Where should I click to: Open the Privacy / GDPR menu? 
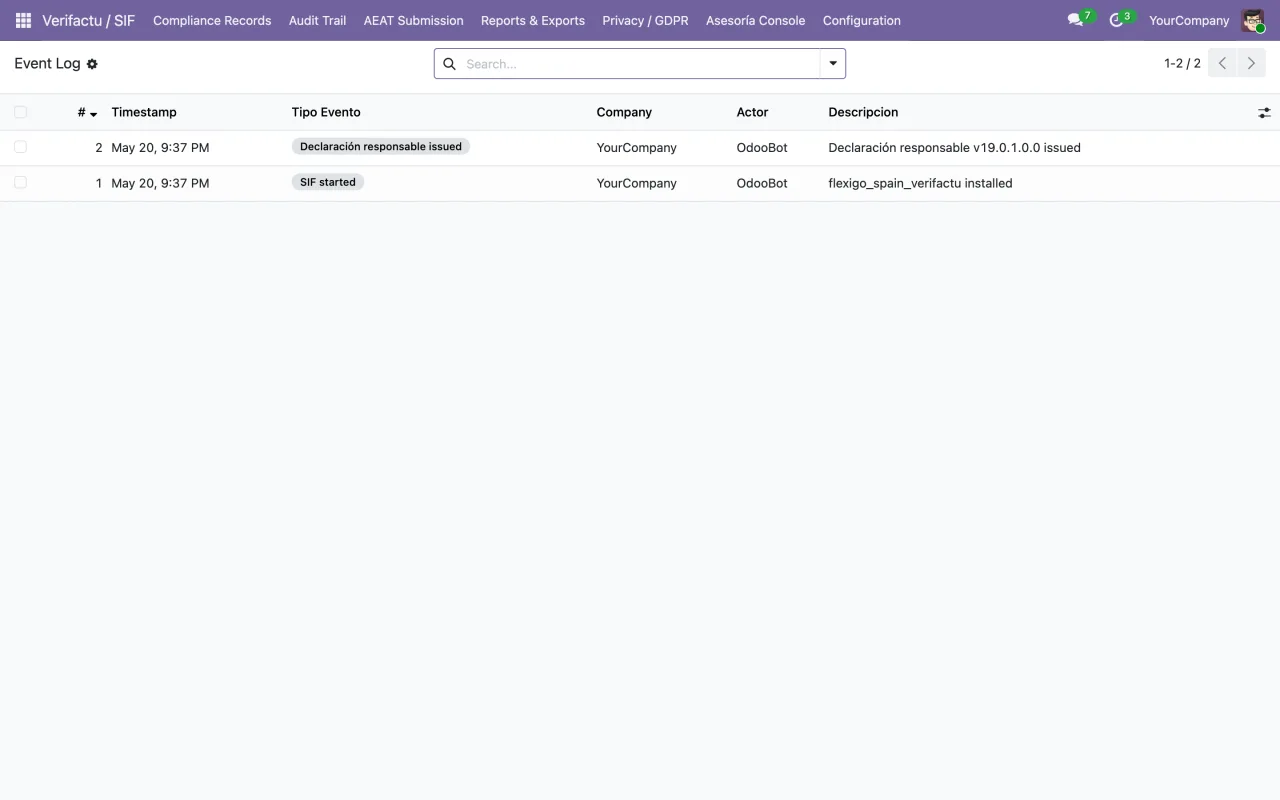[645, 20]
